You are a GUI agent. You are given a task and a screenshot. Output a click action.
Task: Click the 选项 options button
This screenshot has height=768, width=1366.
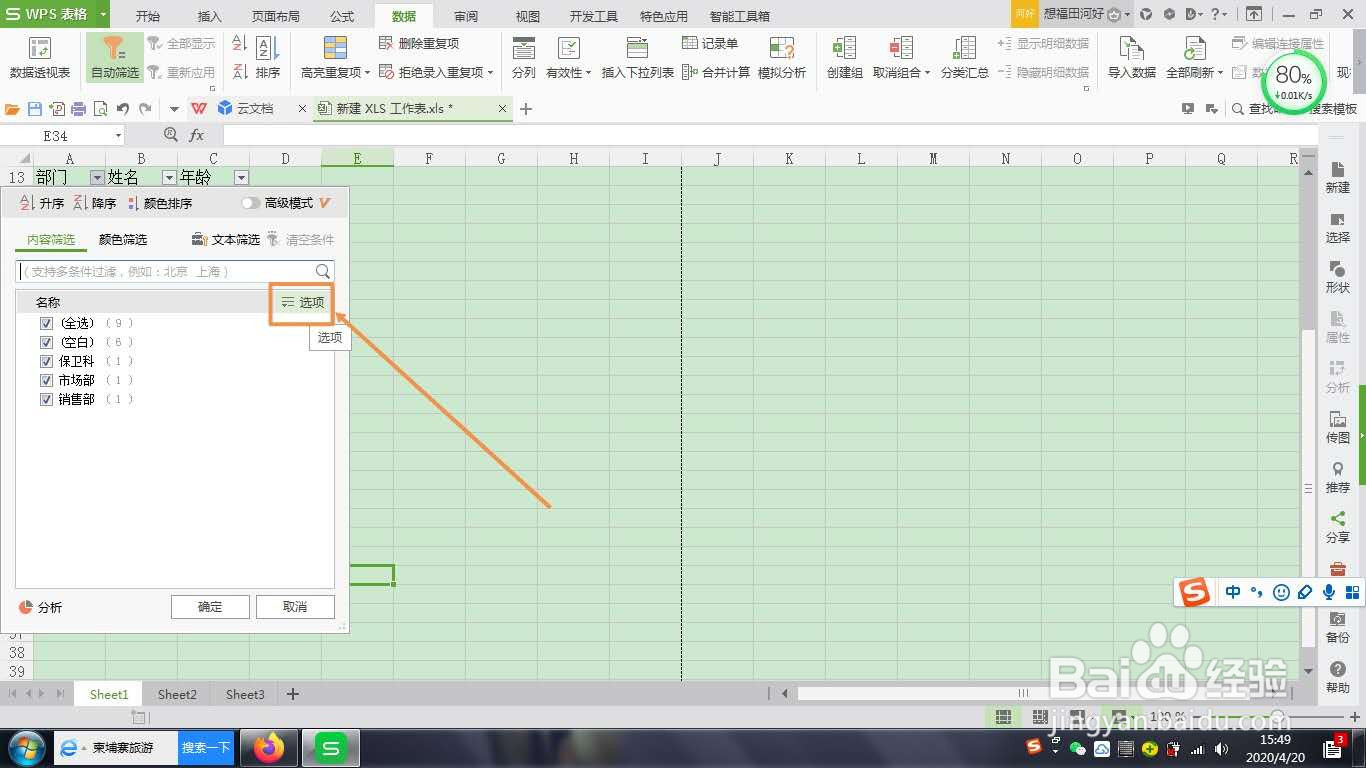(303, 302)
